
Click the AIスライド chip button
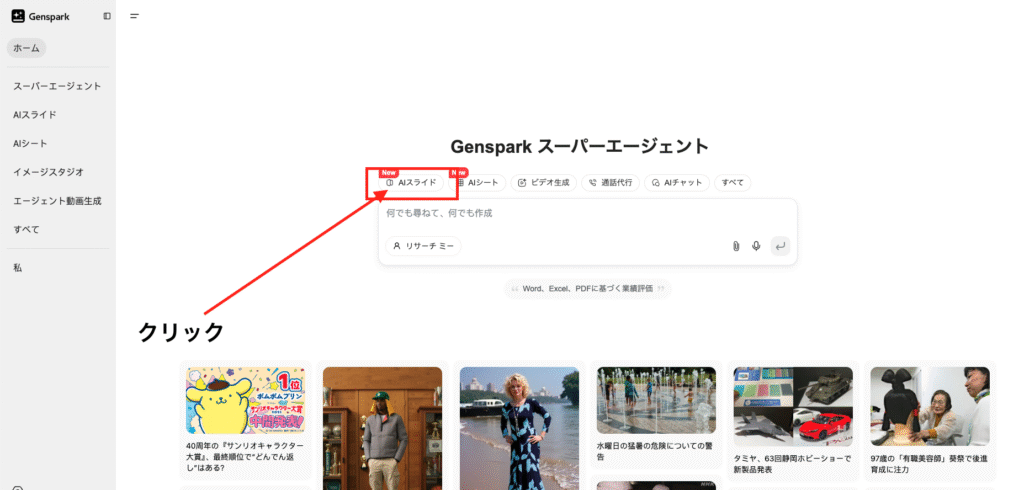pyautogui.click(x=411, y=183)
